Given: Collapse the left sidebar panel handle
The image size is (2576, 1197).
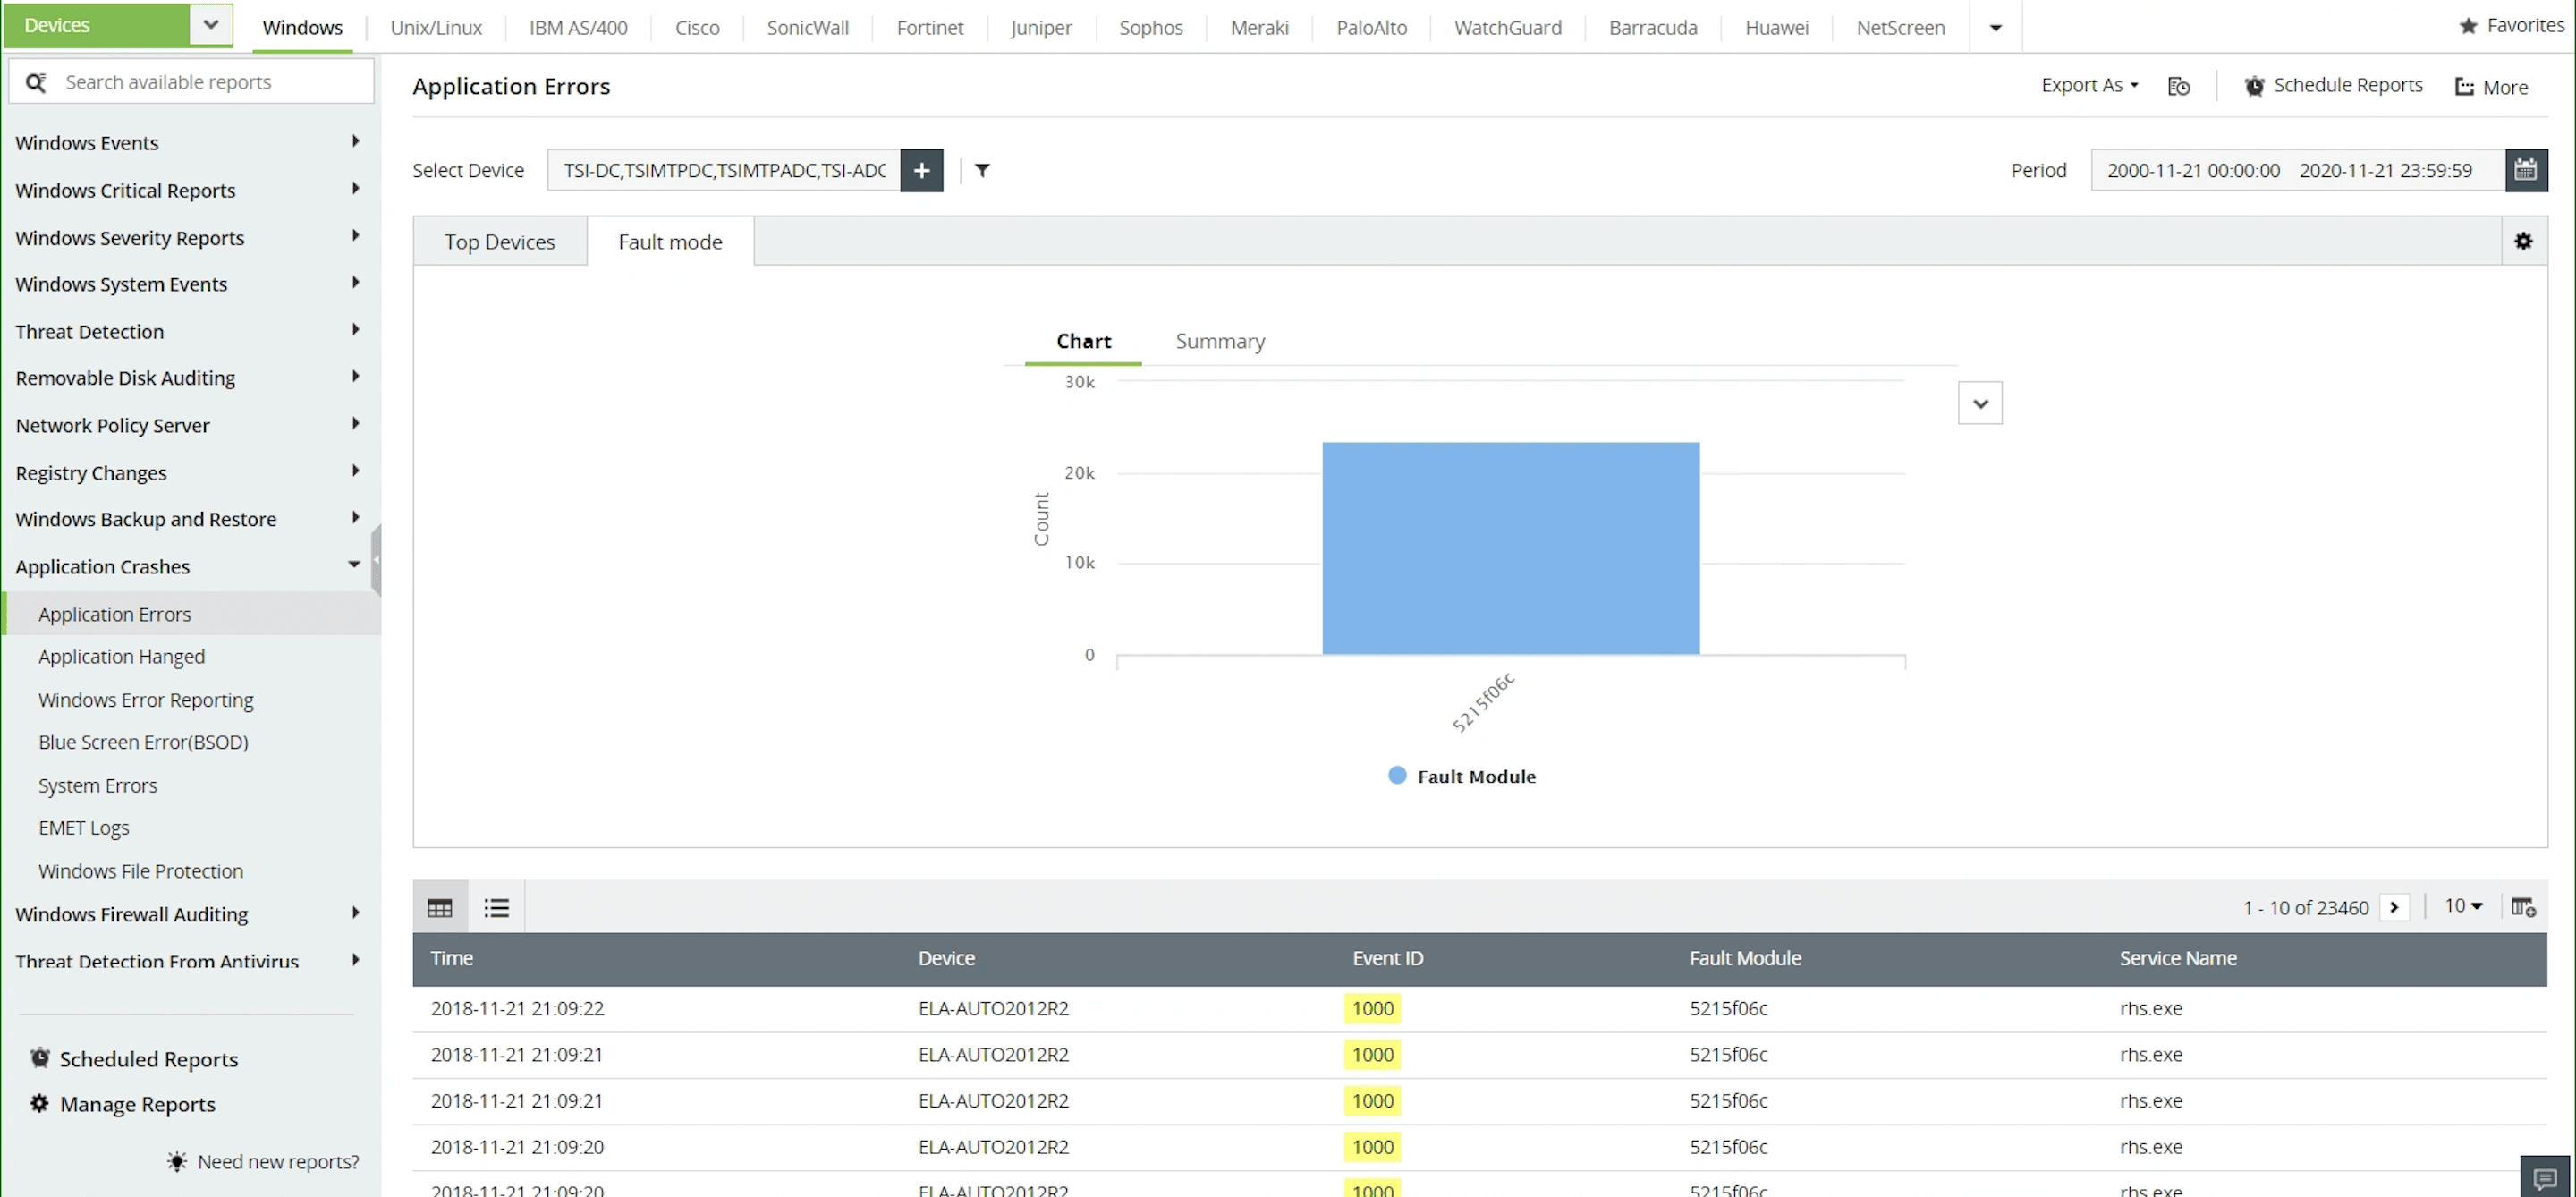Looking at the screenshot, I should (x=376, y=560).
